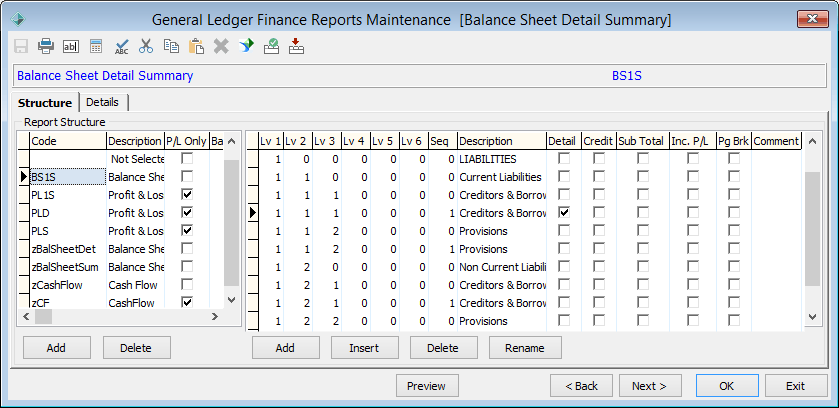
Task: Click the Code column header
Action: [68, 141]
